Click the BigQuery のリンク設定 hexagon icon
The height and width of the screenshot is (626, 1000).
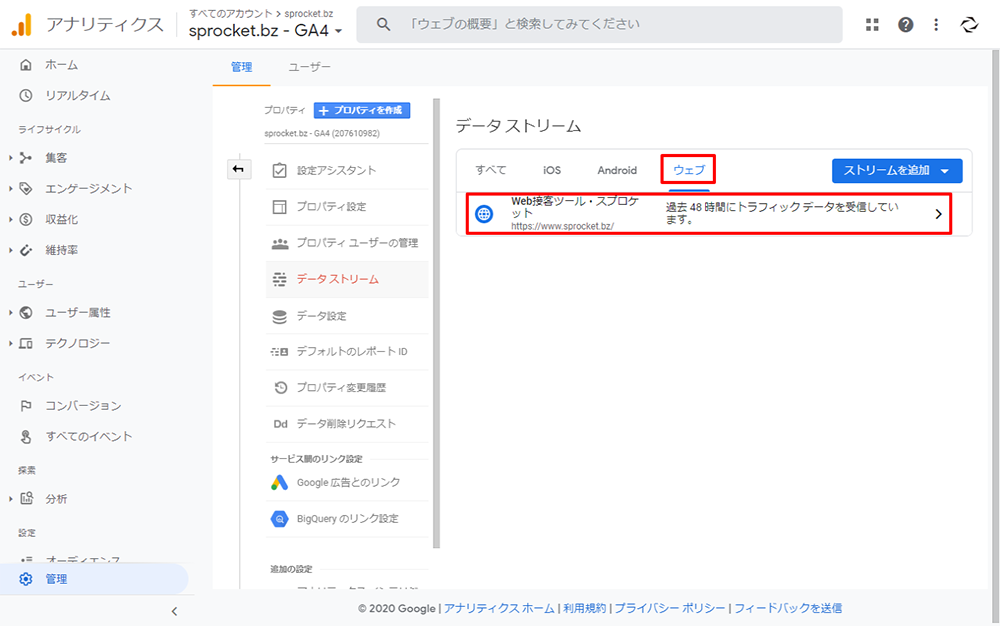coord(279,519)
